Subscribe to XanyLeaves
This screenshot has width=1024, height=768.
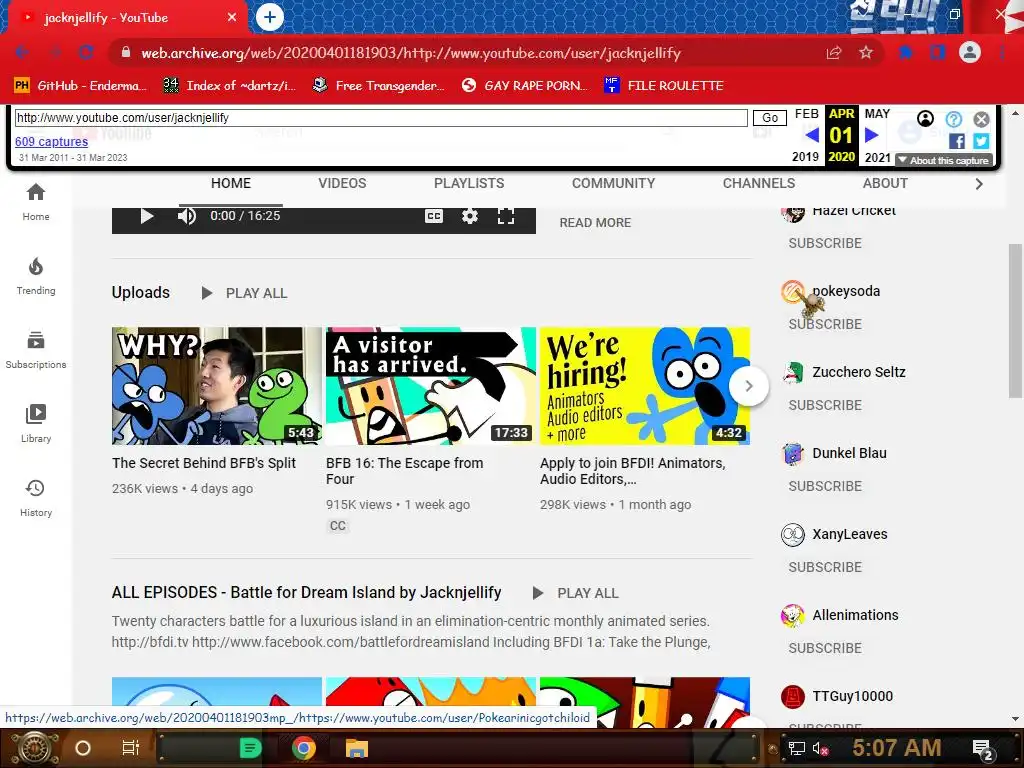tap(825, 568)
